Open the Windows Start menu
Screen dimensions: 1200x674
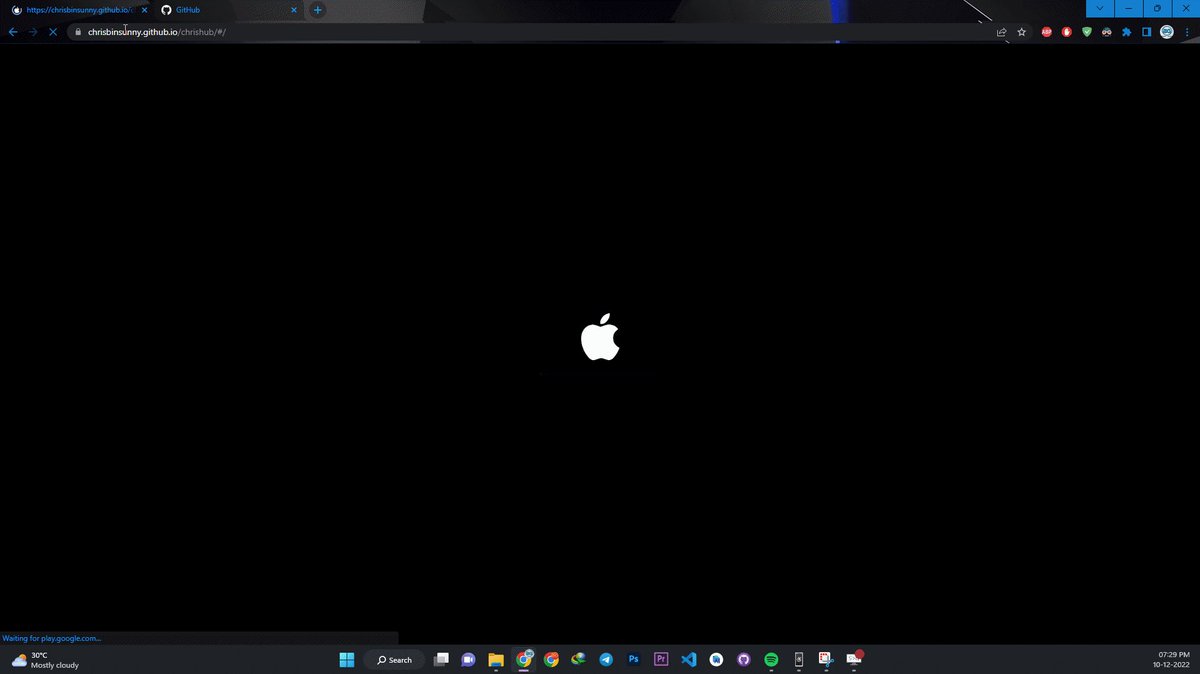347,660
